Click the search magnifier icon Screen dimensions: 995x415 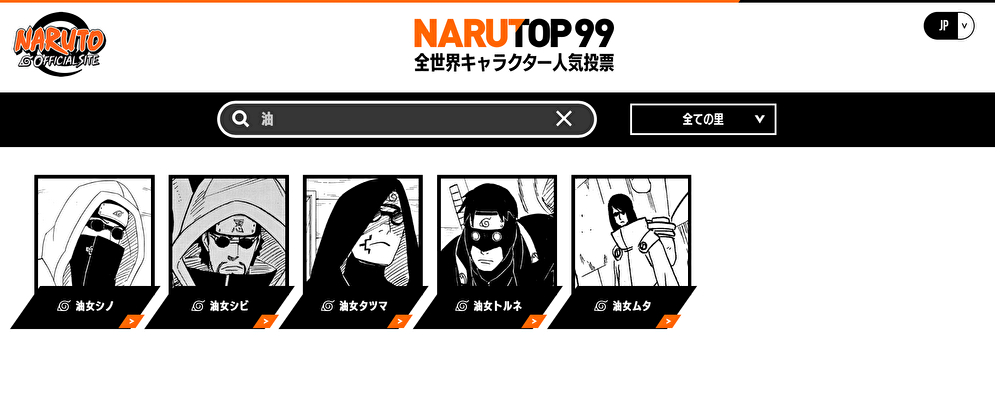tap(240, 119)
